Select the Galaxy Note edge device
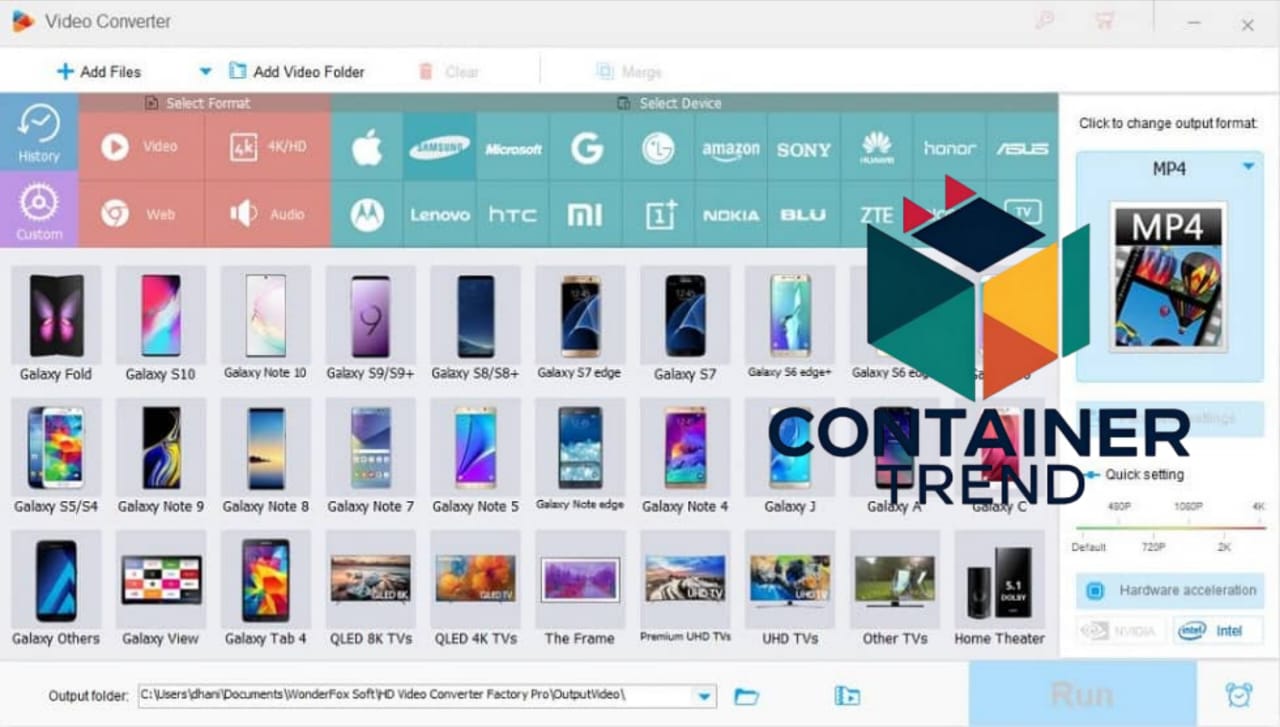Viewport: 1280px width, 727px height. (x=579, y=457)
